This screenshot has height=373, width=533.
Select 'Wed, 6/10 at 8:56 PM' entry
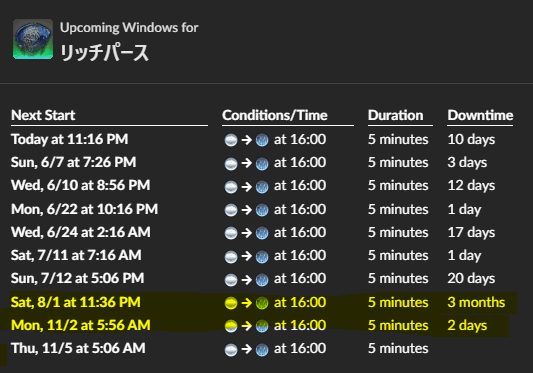pyautogui.click(x=81, y=185)
